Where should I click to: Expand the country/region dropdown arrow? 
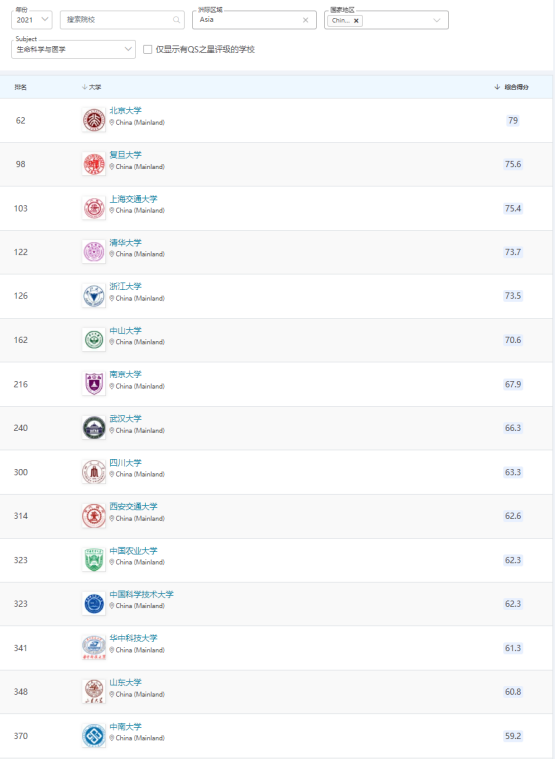coord(436,20)
